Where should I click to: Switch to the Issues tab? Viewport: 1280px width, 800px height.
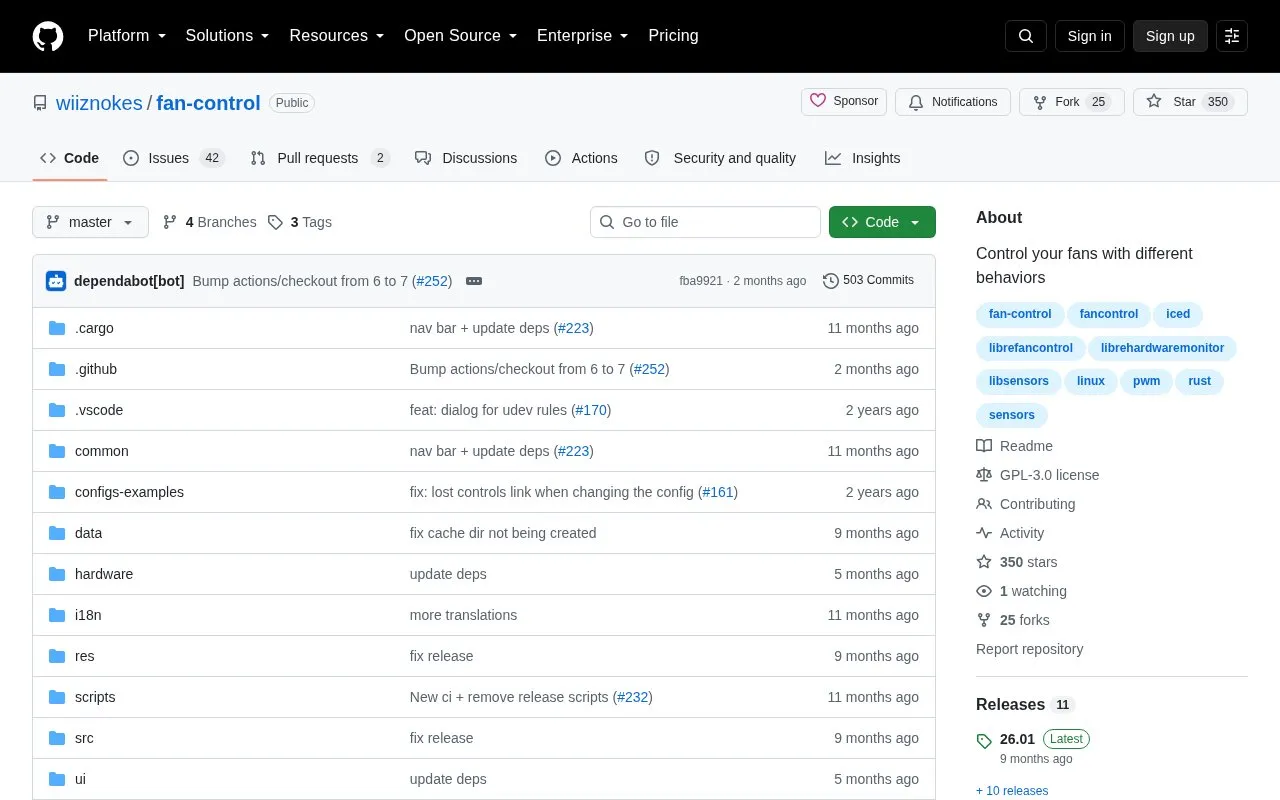click(174, 158)
